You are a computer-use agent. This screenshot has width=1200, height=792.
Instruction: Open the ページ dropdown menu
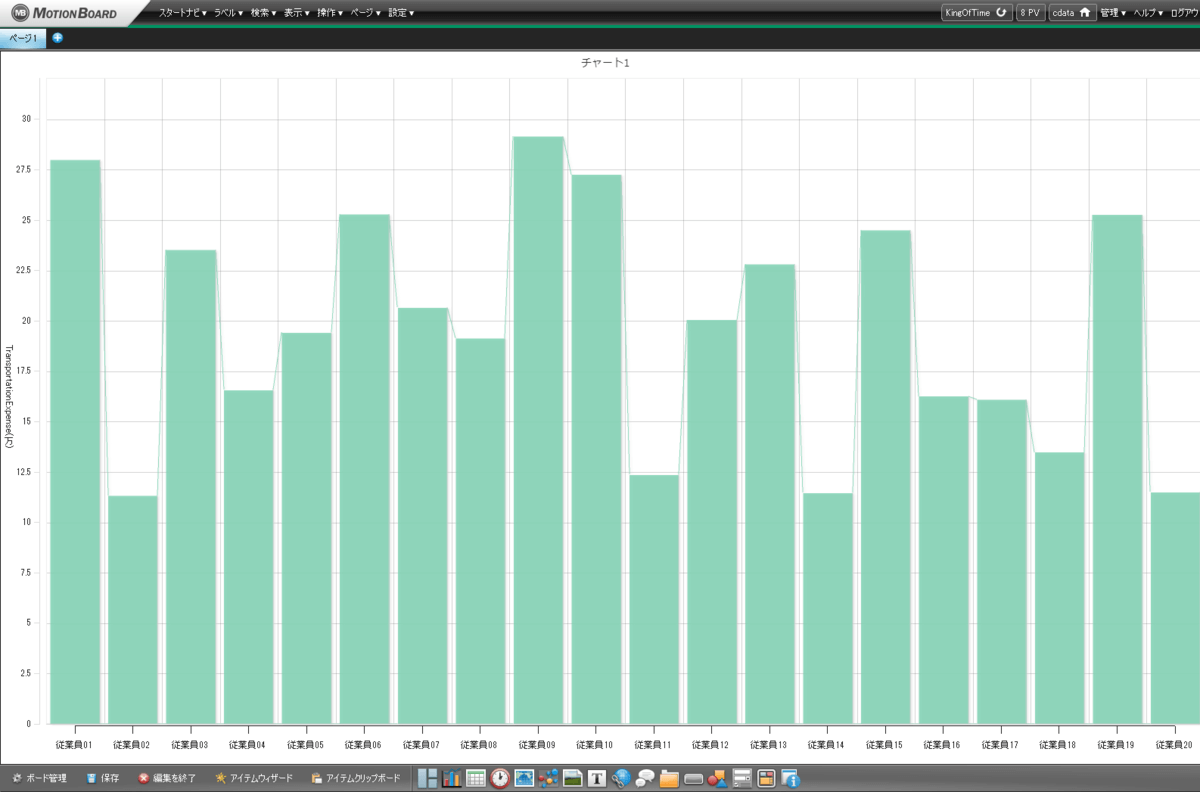click(366, 13)
